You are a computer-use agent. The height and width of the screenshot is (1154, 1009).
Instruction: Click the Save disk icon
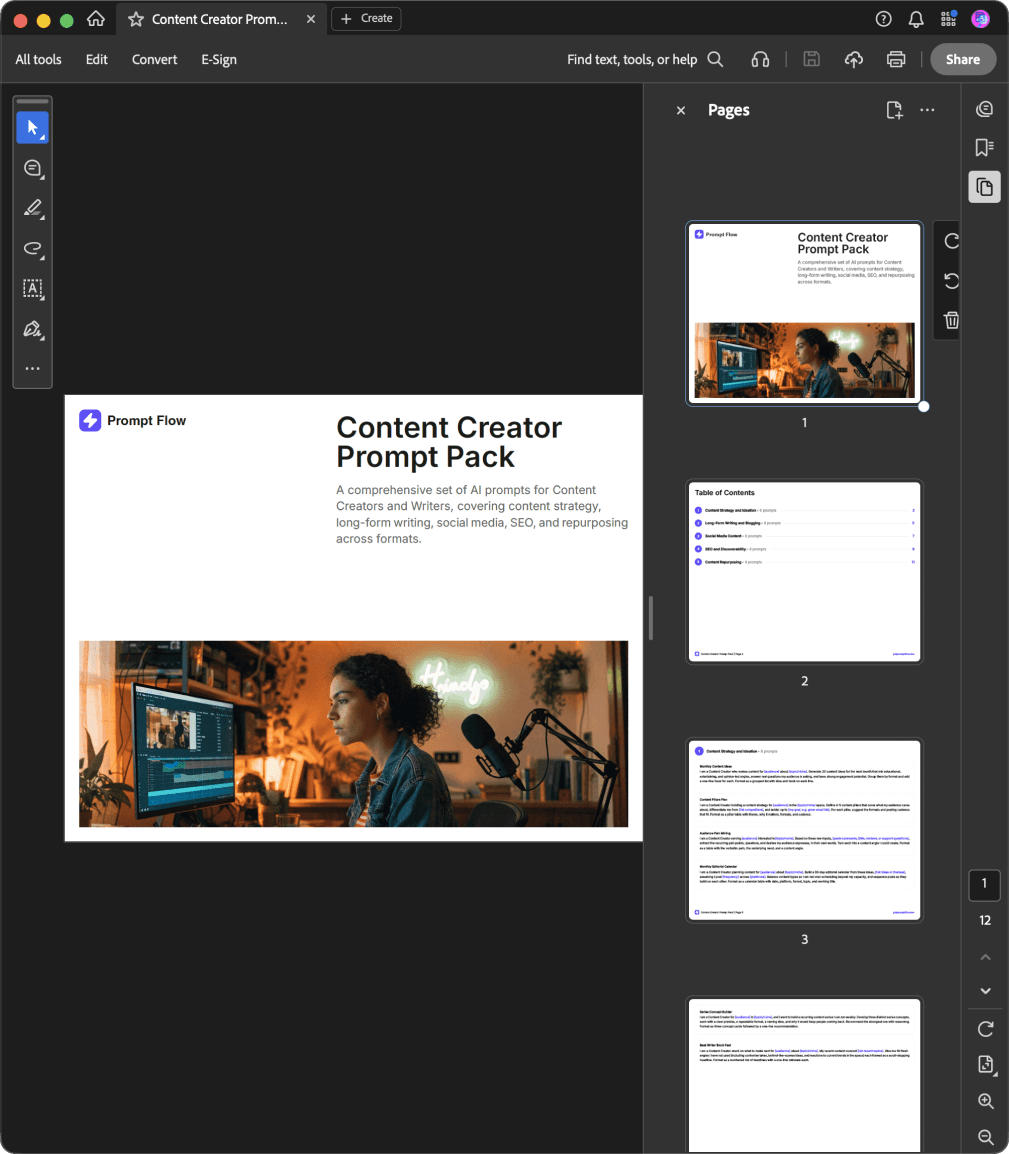click(x=811, y=60)
